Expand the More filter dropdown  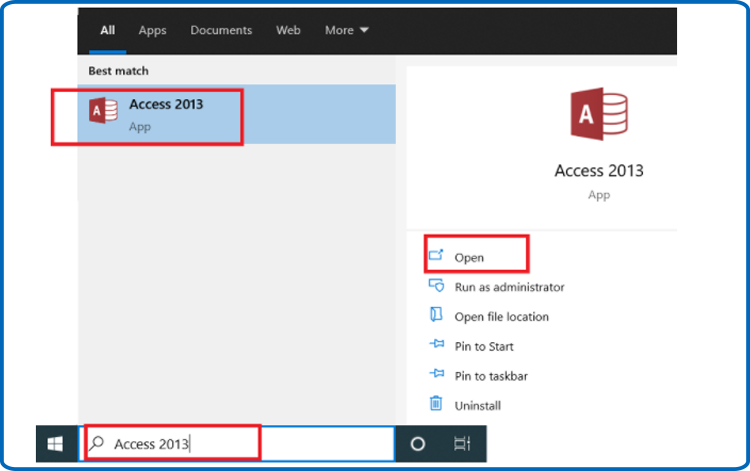346,30
